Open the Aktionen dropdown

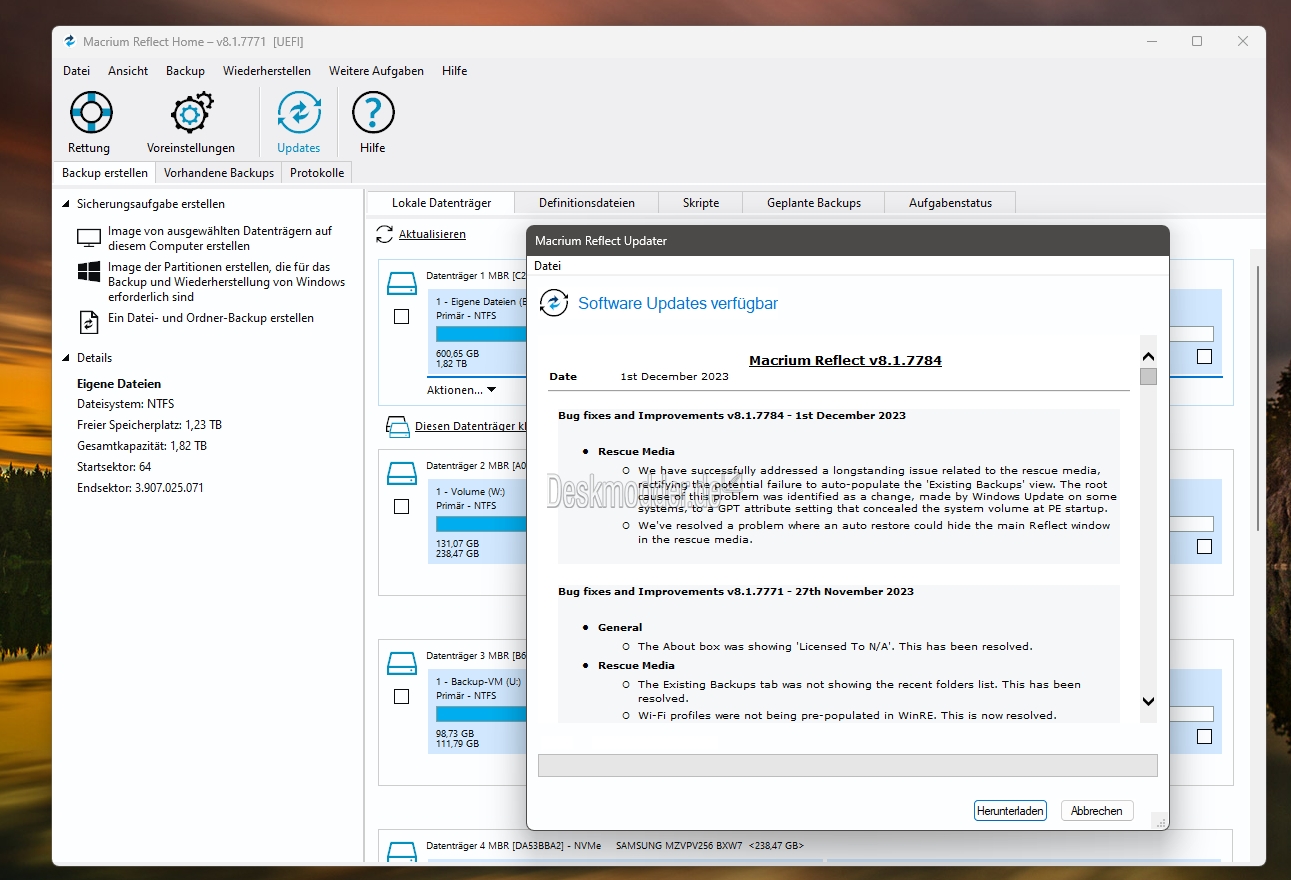[x=461, y=390]
